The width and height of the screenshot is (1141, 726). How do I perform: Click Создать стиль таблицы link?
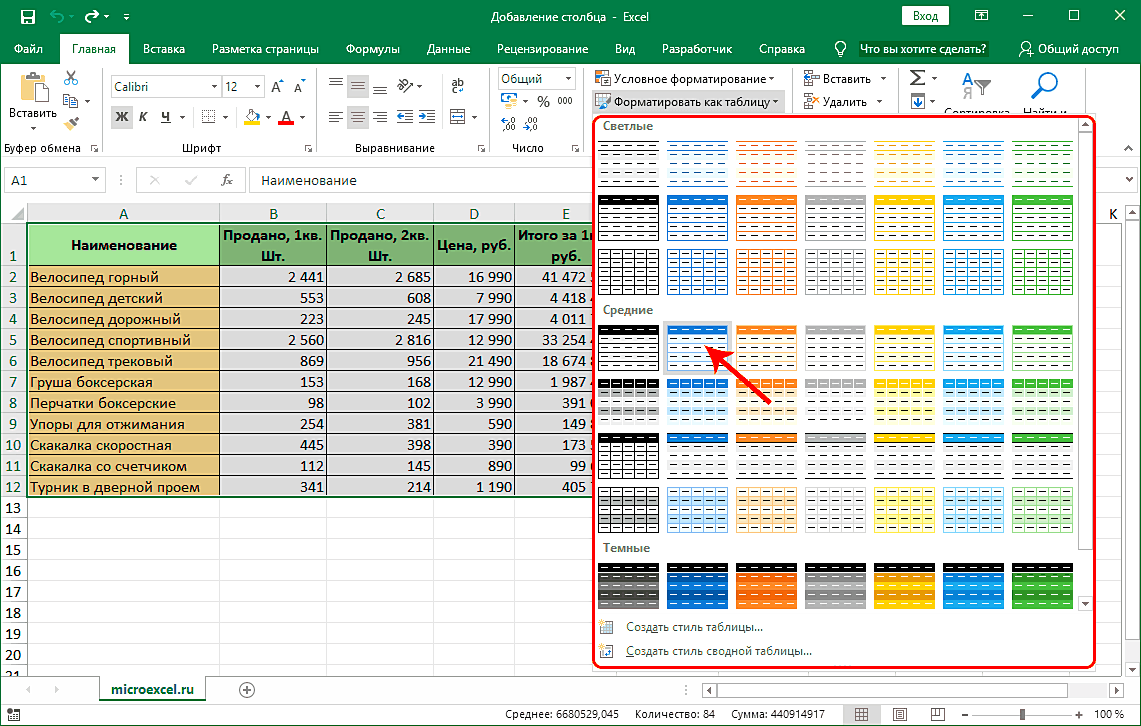(x=694, y=628)
